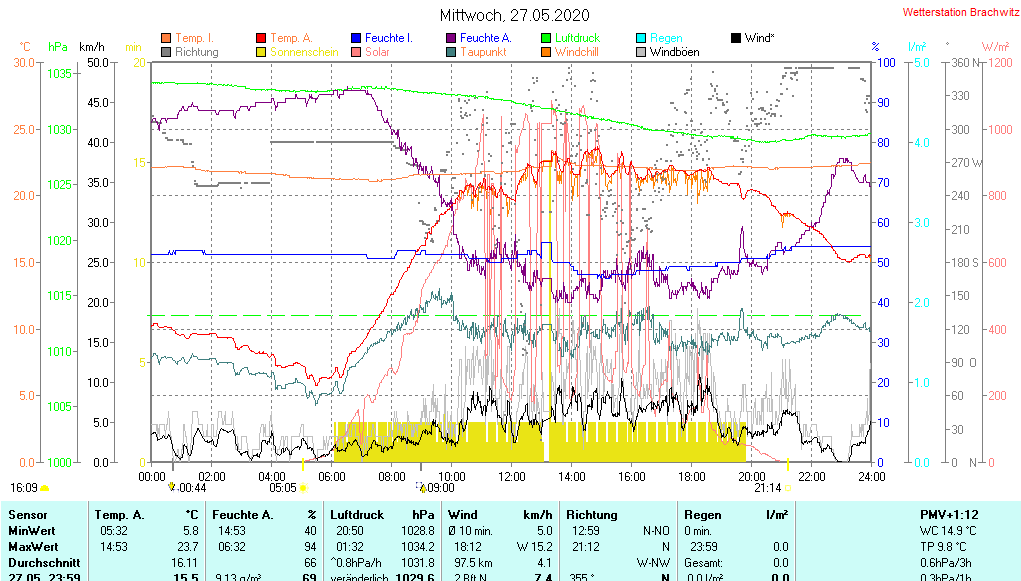Image resolution: width=1021 pixels, height=581 pixels.
Task: Click the orange Temp. I. legend swatch
Action: pos(166,38)
